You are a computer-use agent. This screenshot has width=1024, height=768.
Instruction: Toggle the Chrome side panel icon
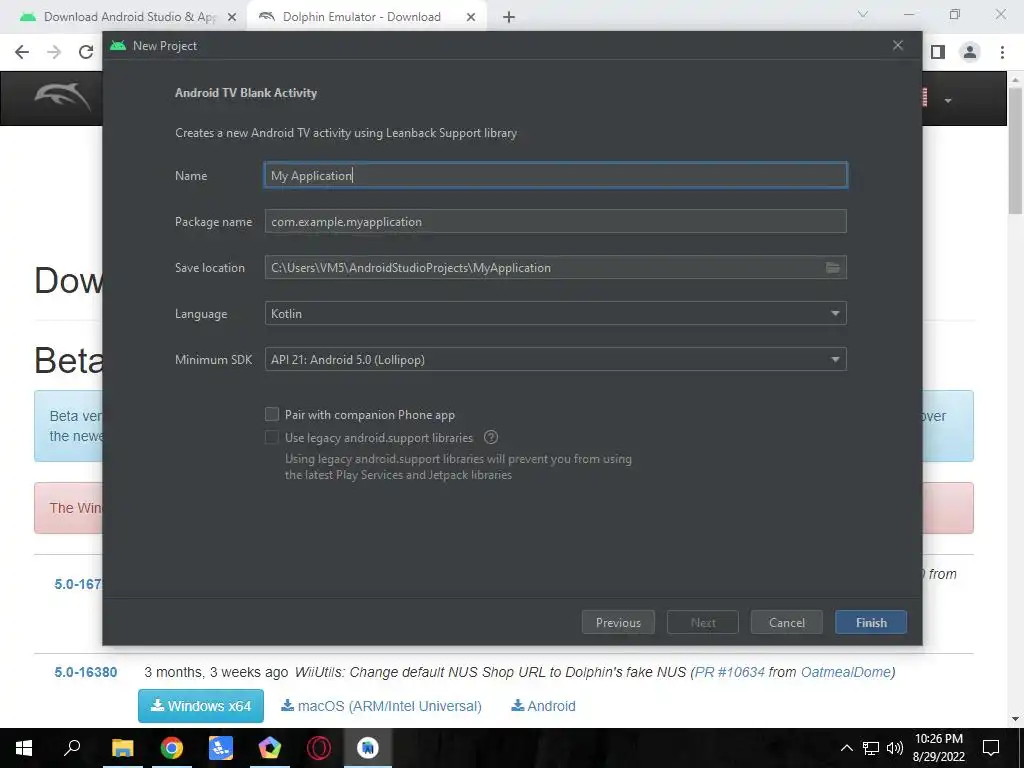[x=938, y=52]
